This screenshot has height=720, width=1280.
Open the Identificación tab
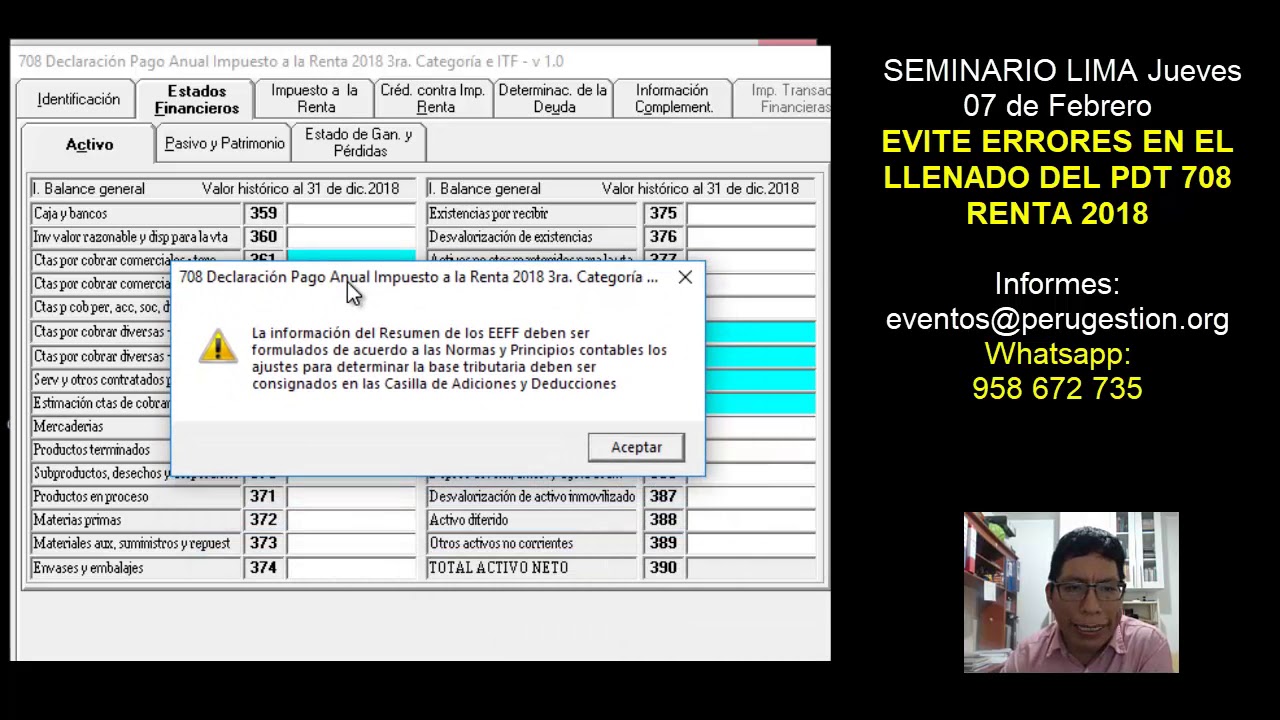pos(78,99)
